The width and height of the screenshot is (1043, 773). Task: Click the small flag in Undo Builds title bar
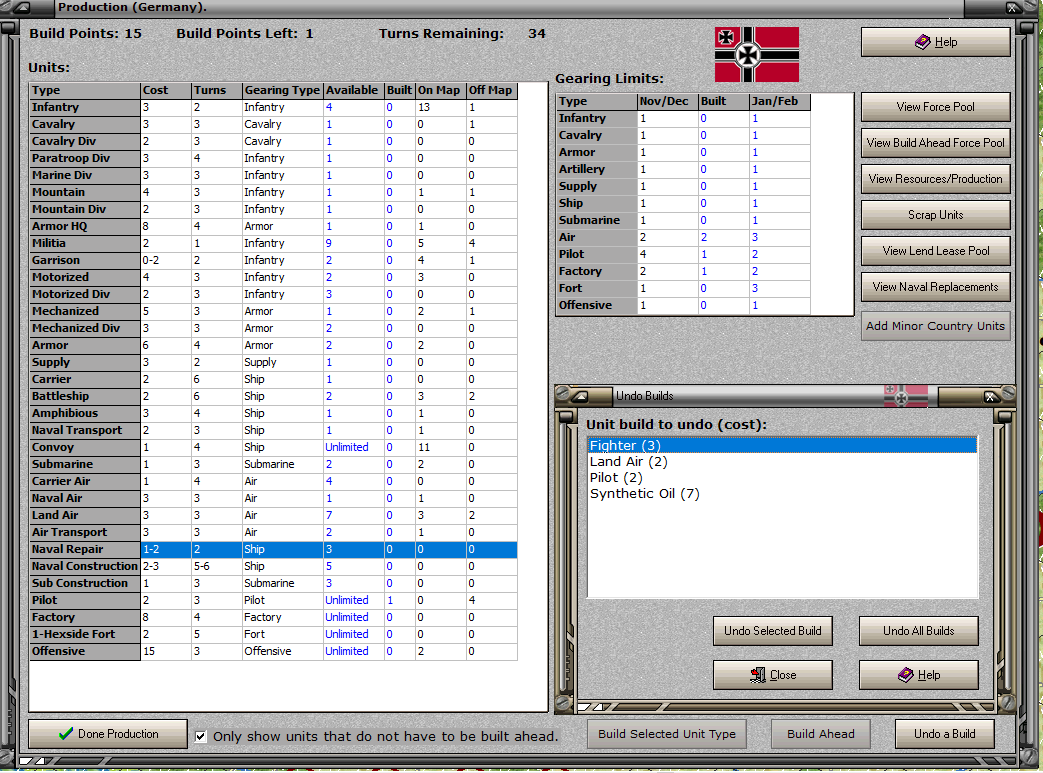pos(906,396)
